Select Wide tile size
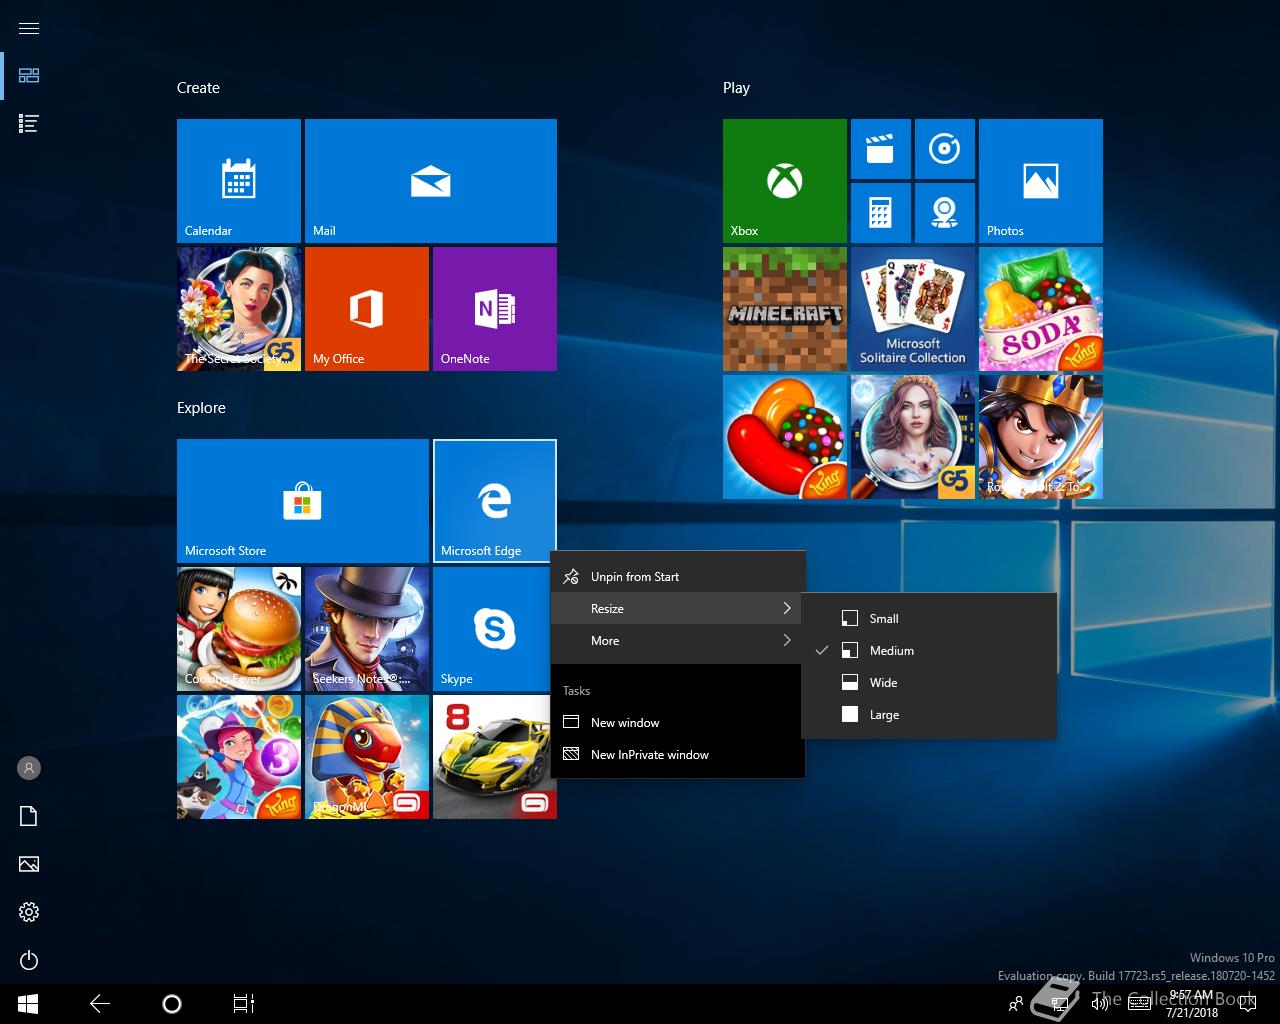Screen dimensions: 1280x1024 coord(929,683)
